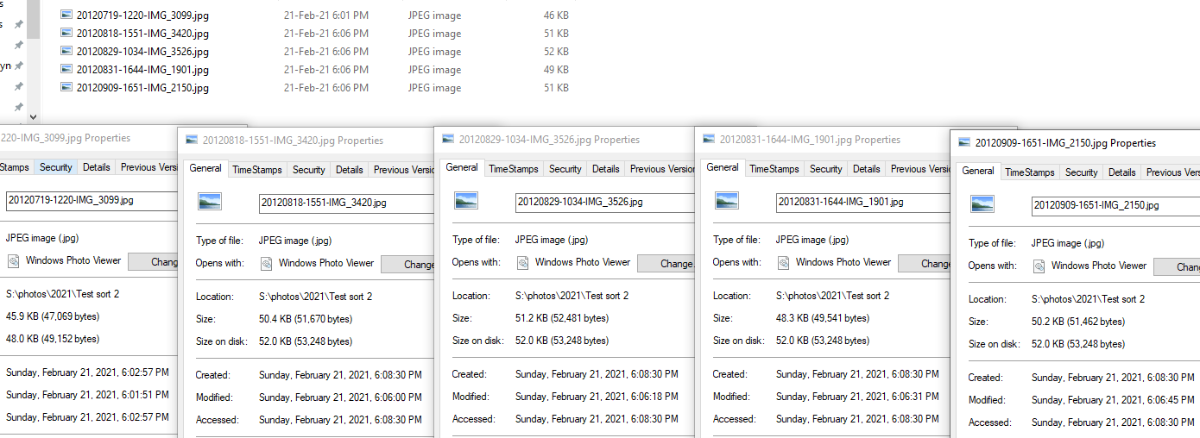This screenshot has height=438, width=1200.
Task: Click the scroll down arrow in navigation pane
Action: 33,116
